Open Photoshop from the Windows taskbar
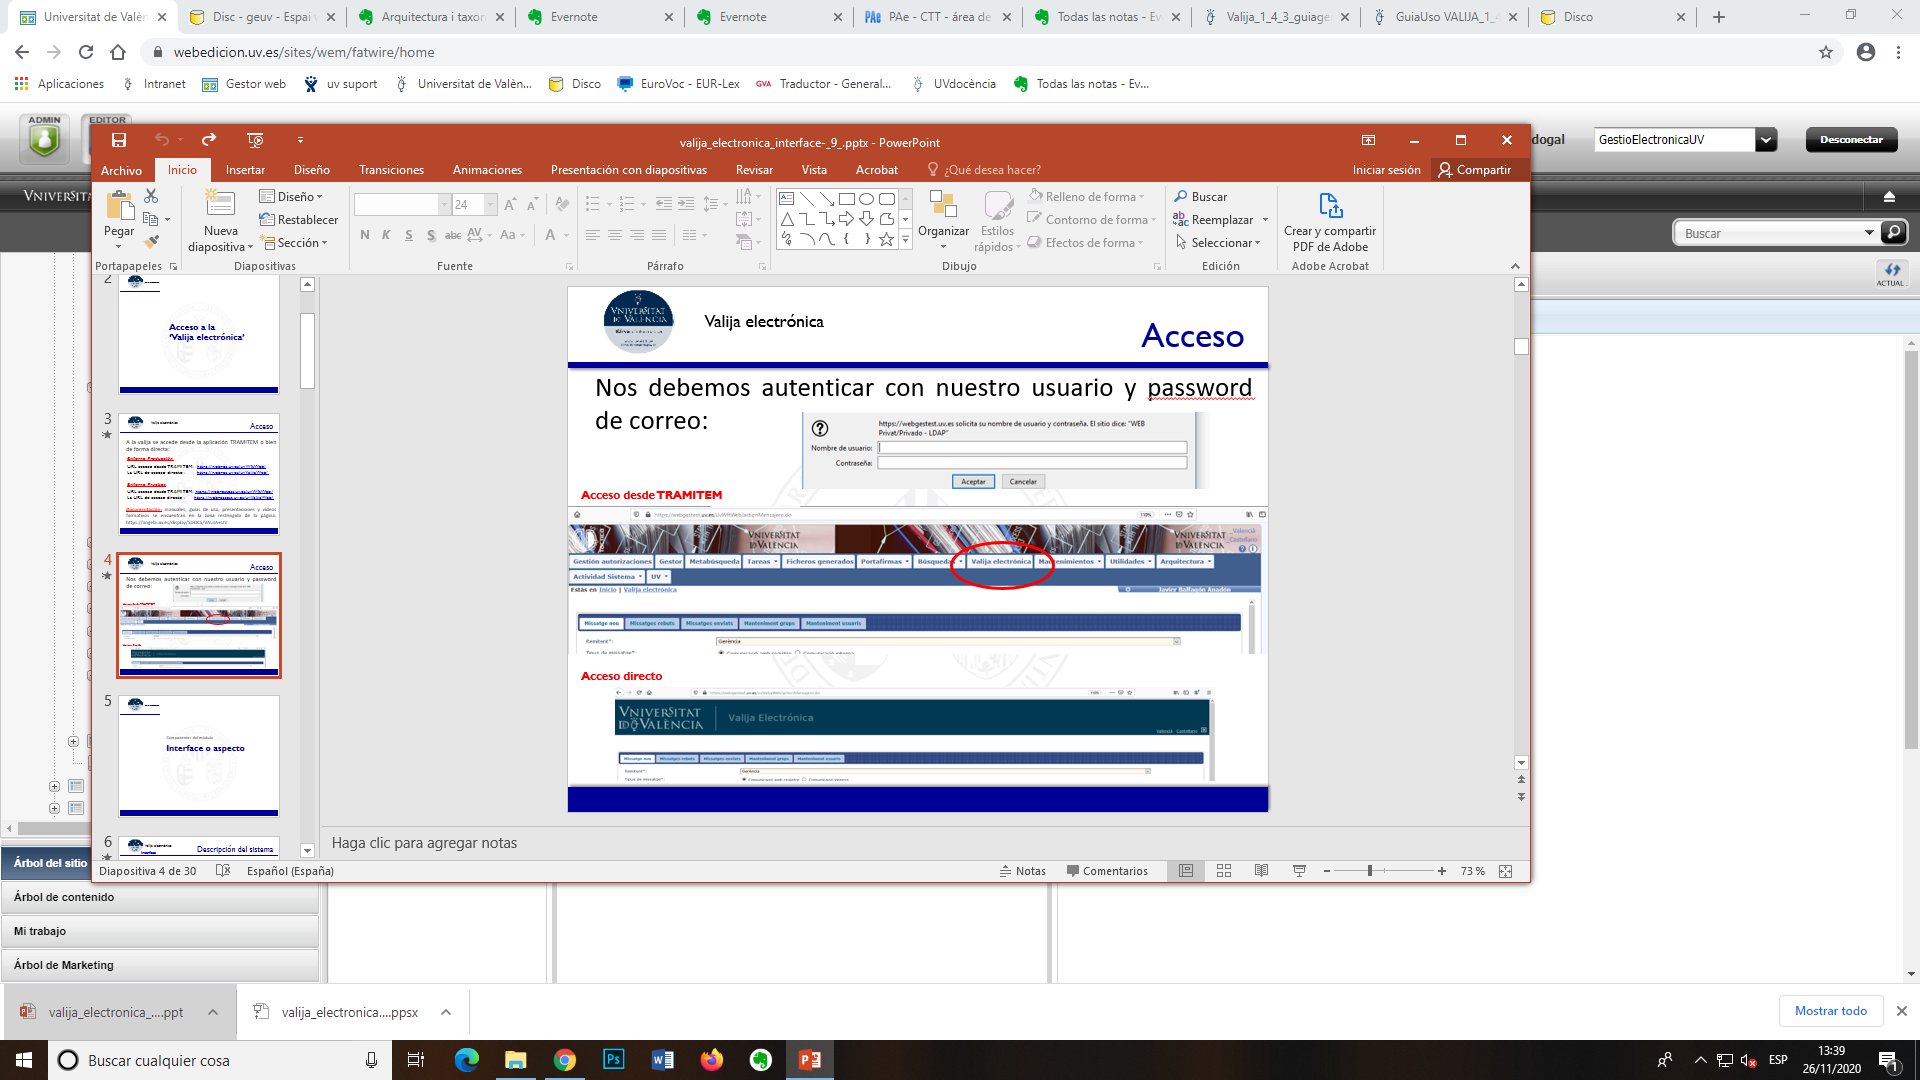 (x=613, y=1060)
